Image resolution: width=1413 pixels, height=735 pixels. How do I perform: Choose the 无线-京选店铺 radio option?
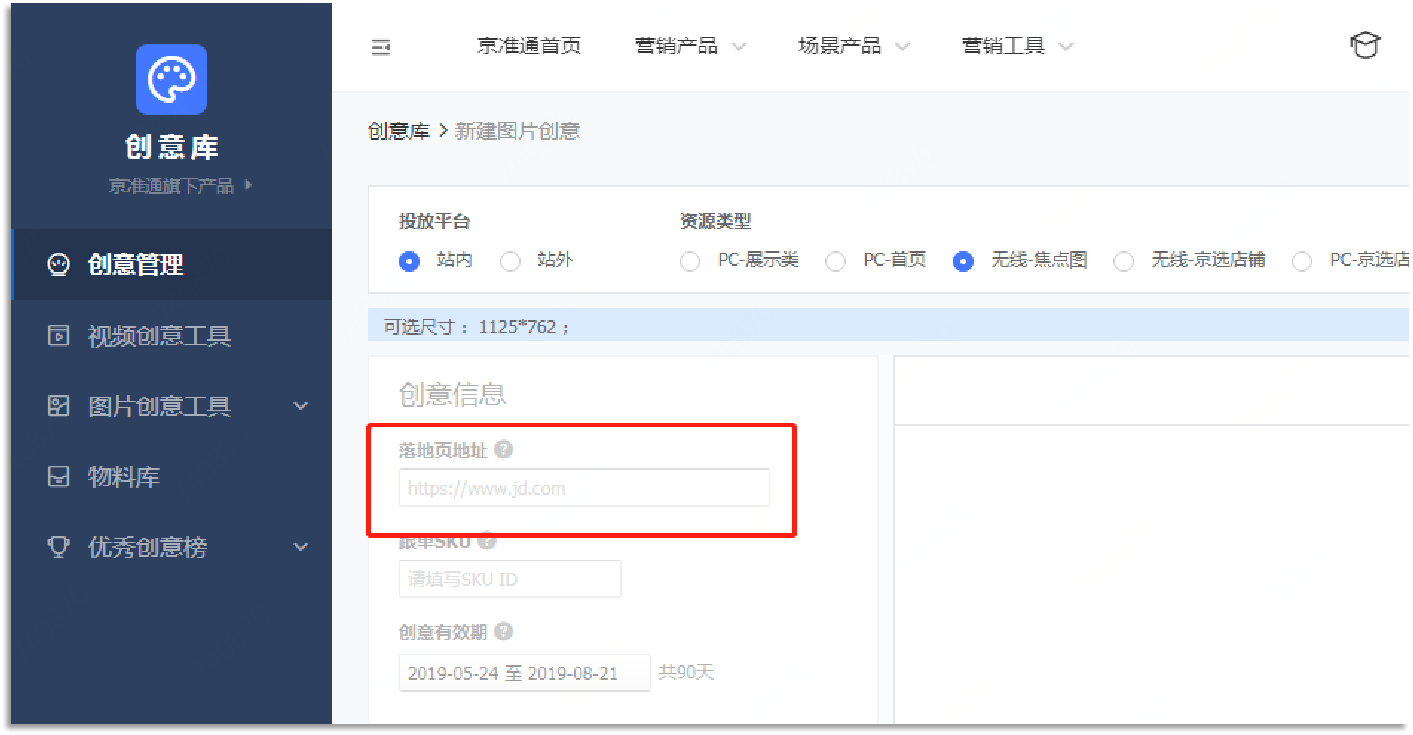1124,261
